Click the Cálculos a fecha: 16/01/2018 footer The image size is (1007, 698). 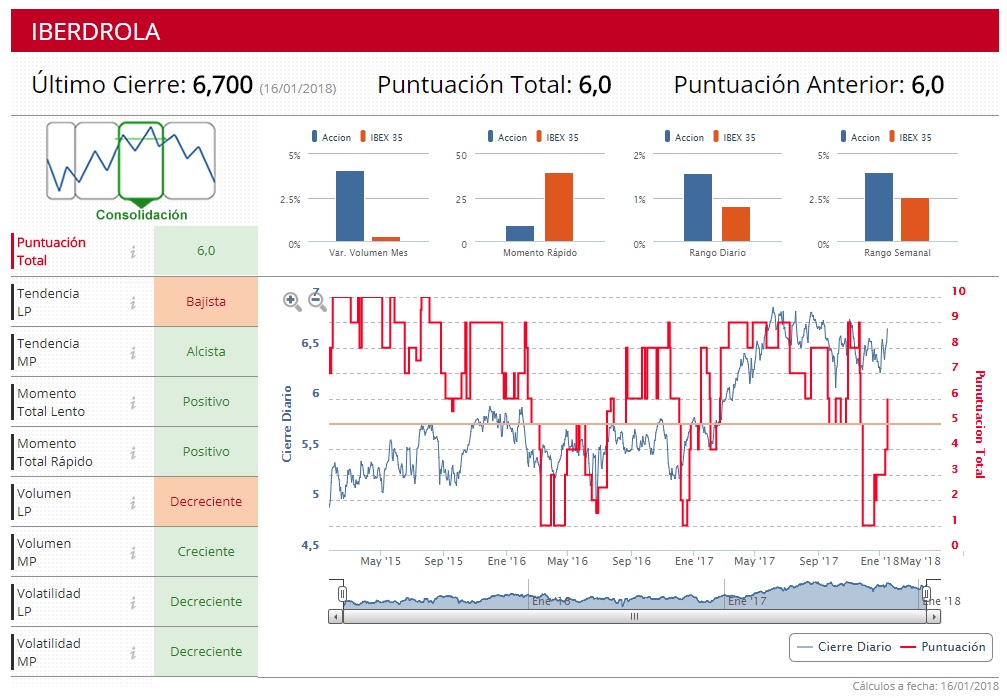(x=925, y=686)
